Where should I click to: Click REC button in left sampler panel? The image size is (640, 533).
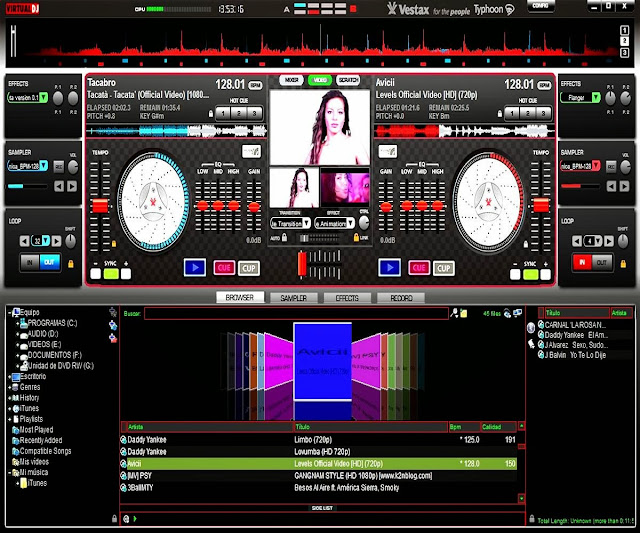tap(59, 167)
